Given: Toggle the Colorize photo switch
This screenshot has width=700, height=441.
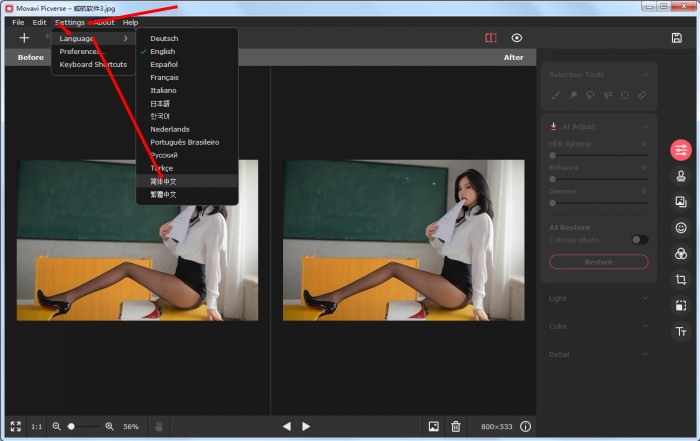Looking at the screenshot, I should coord(639,240).
